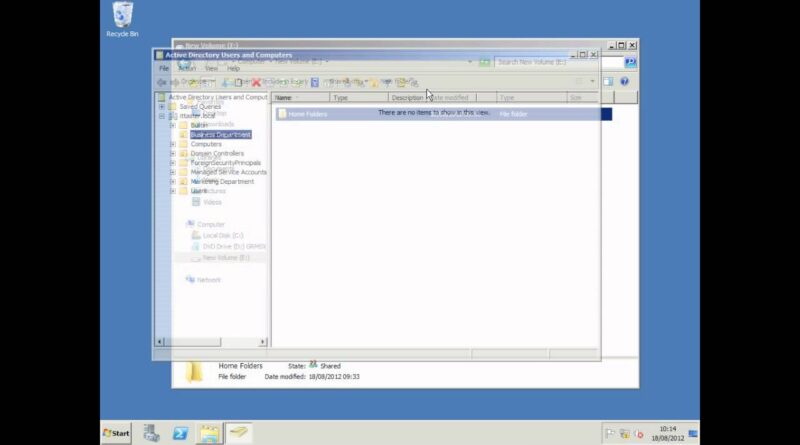The image size is (800, 445).
Task: Toggle the Explorer preview pane icon
Action: pyautogui.click(x=608, y=82)
